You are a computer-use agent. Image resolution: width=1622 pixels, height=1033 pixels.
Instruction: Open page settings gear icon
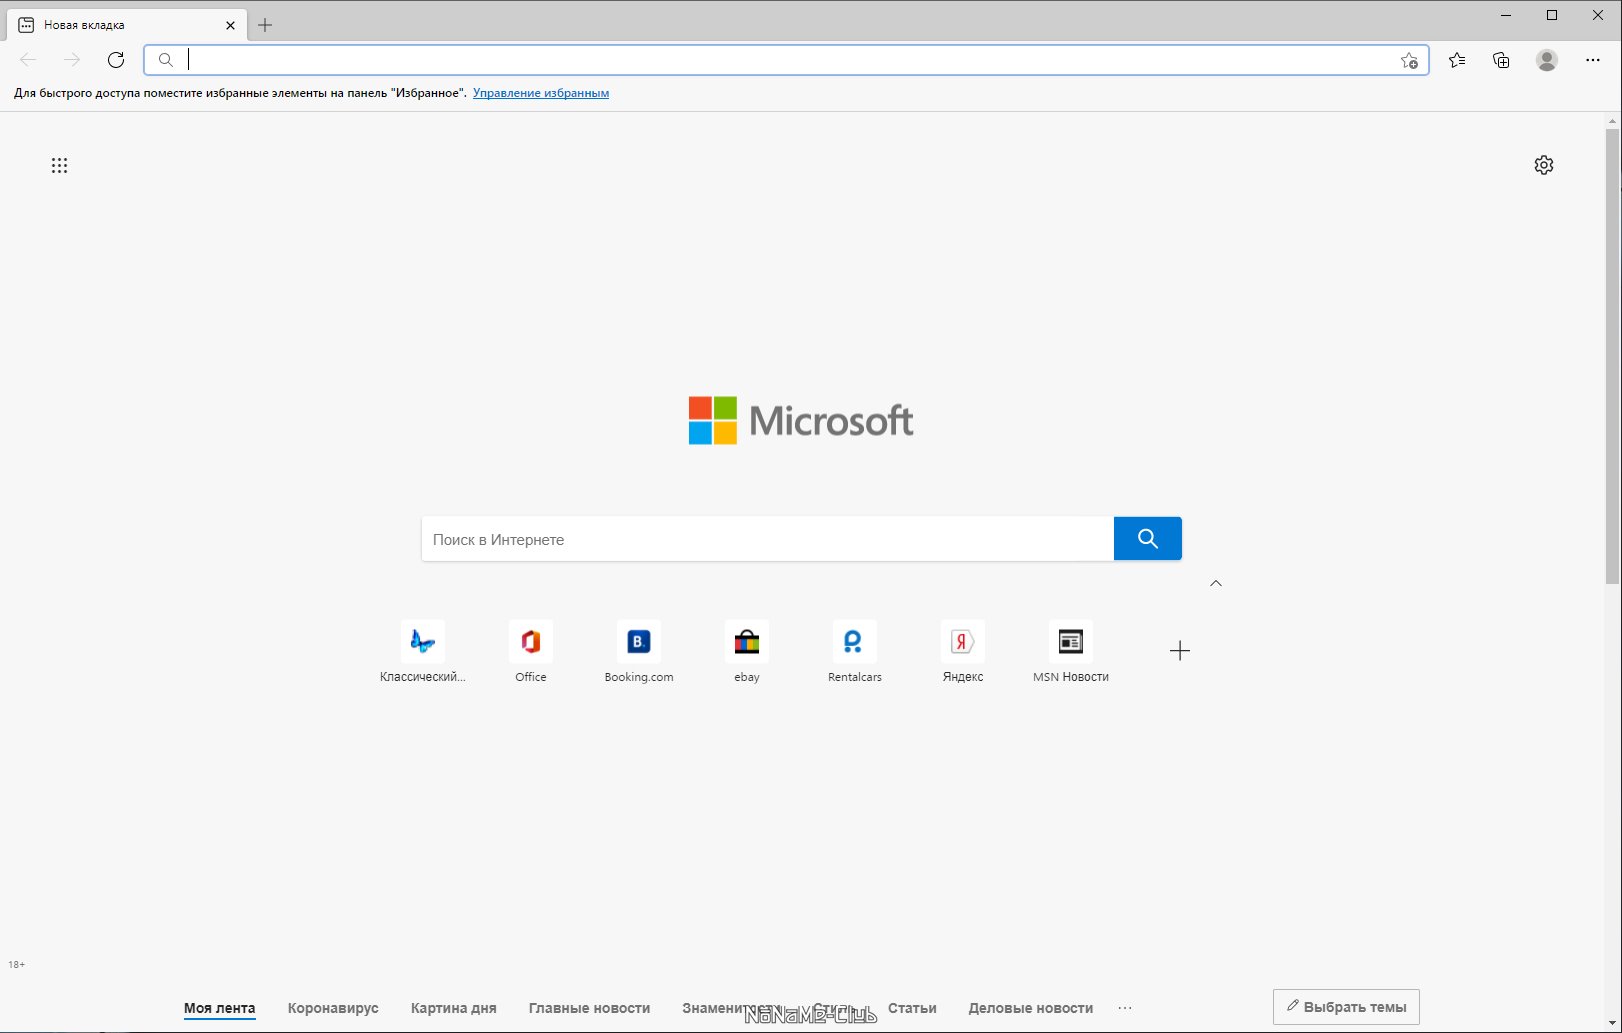point(1544,165)
